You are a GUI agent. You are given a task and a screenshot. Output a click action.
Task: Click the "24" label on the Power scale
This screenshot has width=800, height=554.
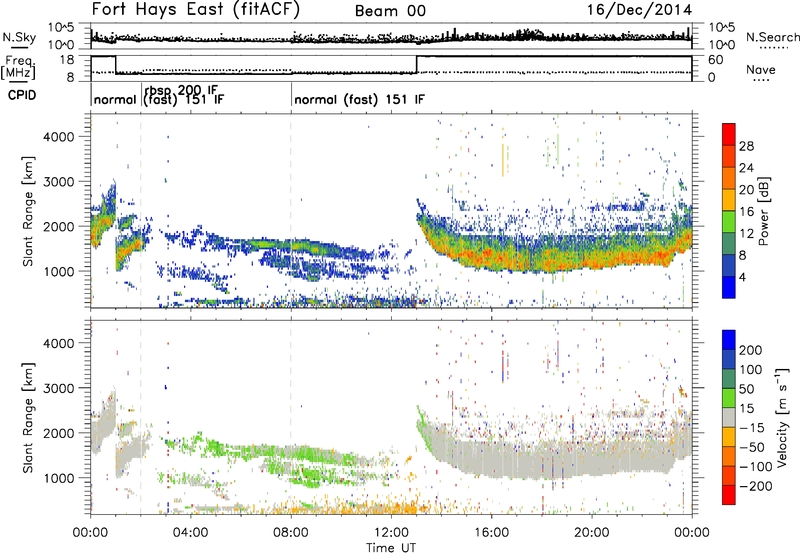tap(746, 168)
